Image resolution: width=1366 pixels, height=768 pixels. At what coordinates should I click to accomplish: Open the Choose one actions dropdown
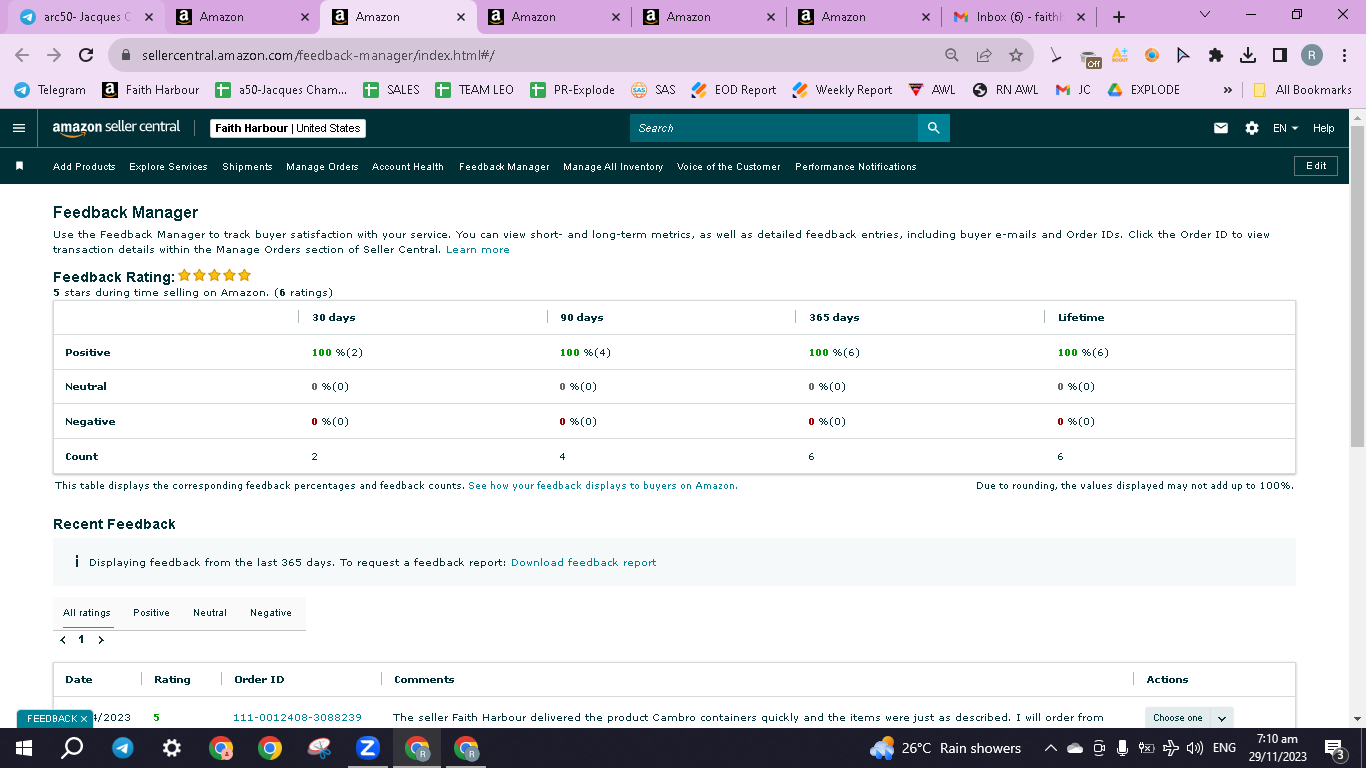[1178, 718]
